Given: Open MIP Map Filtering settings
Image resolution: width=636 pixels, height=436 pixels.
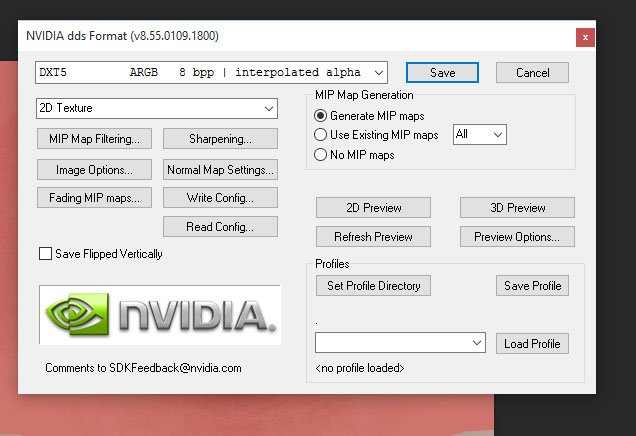Looking at the screenshot, I should [x=94, y=139].
